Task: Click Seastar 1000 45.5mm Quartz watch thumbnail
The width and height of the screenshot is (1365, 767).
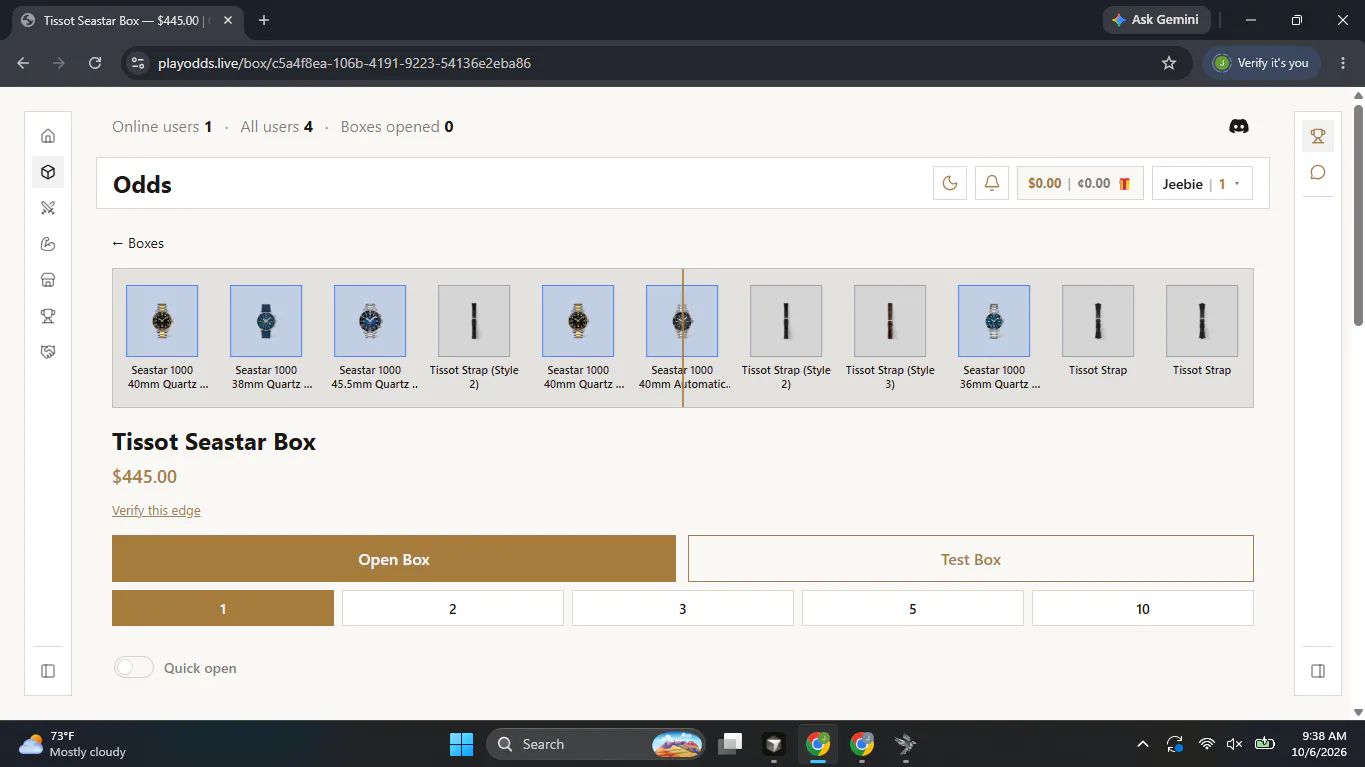Action: pyautogui.click(x=370, y=321)
